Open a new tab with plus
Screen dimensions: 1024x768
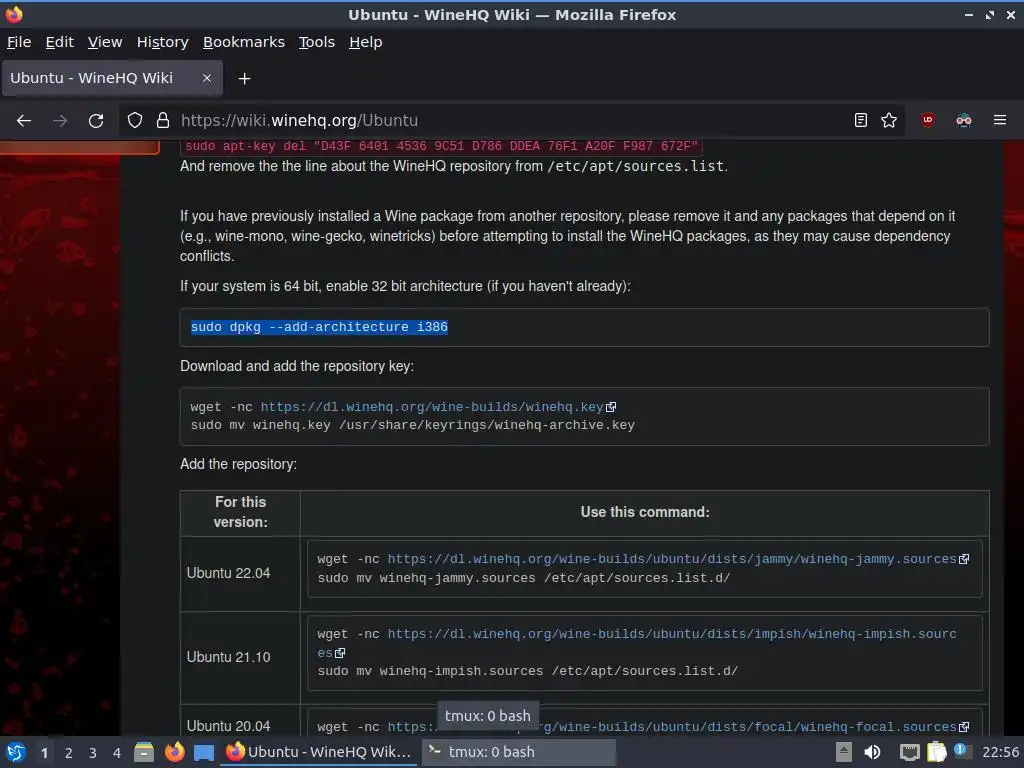coord(244,78)
